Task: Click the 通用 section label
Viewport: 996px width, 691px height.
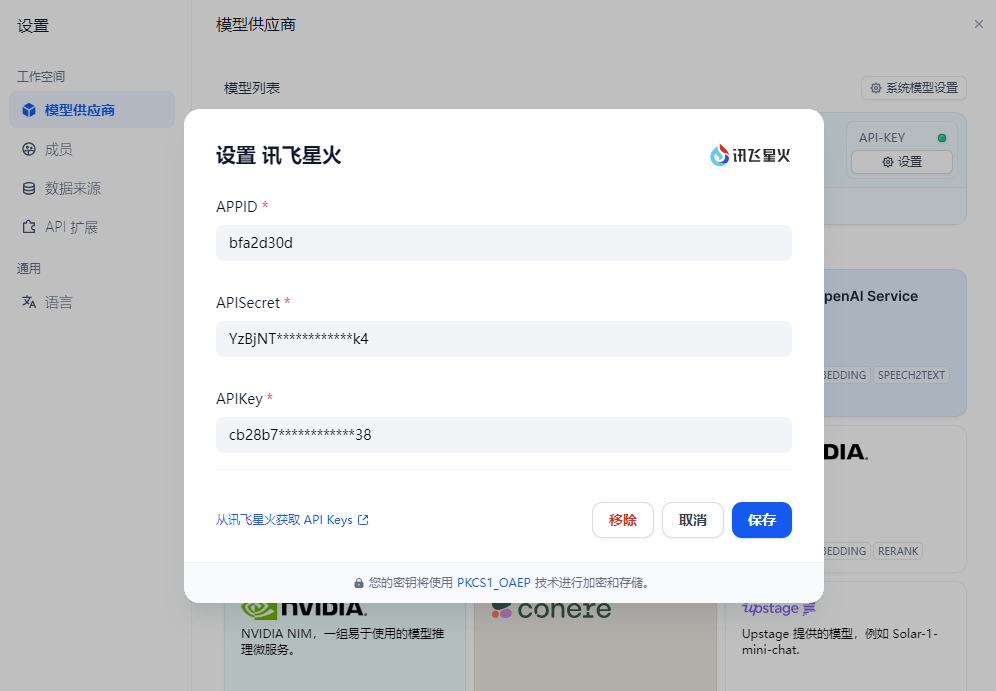Action: [29, 269]
